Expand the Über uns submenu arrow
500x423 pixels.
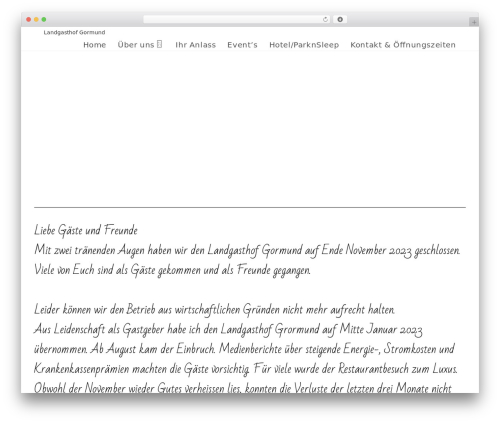click(x=160, y=44)
